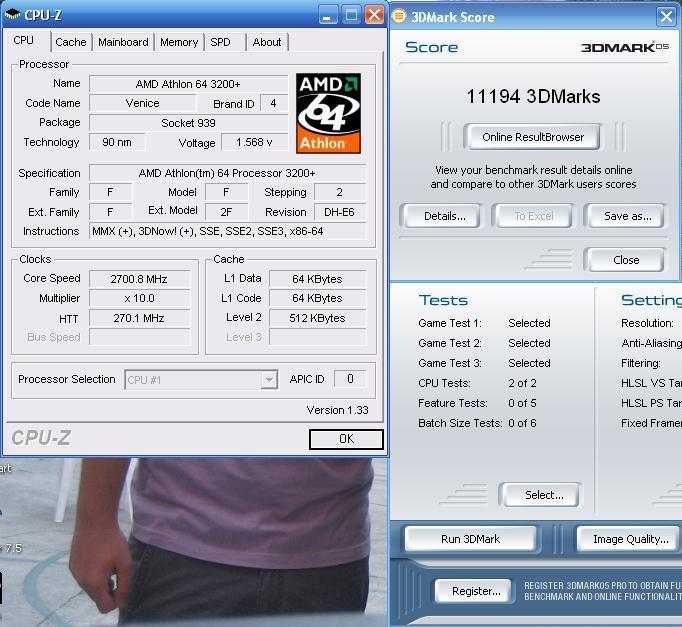Close the 3DMark Score window
The image size is (682, 627).
pos(666,17)
